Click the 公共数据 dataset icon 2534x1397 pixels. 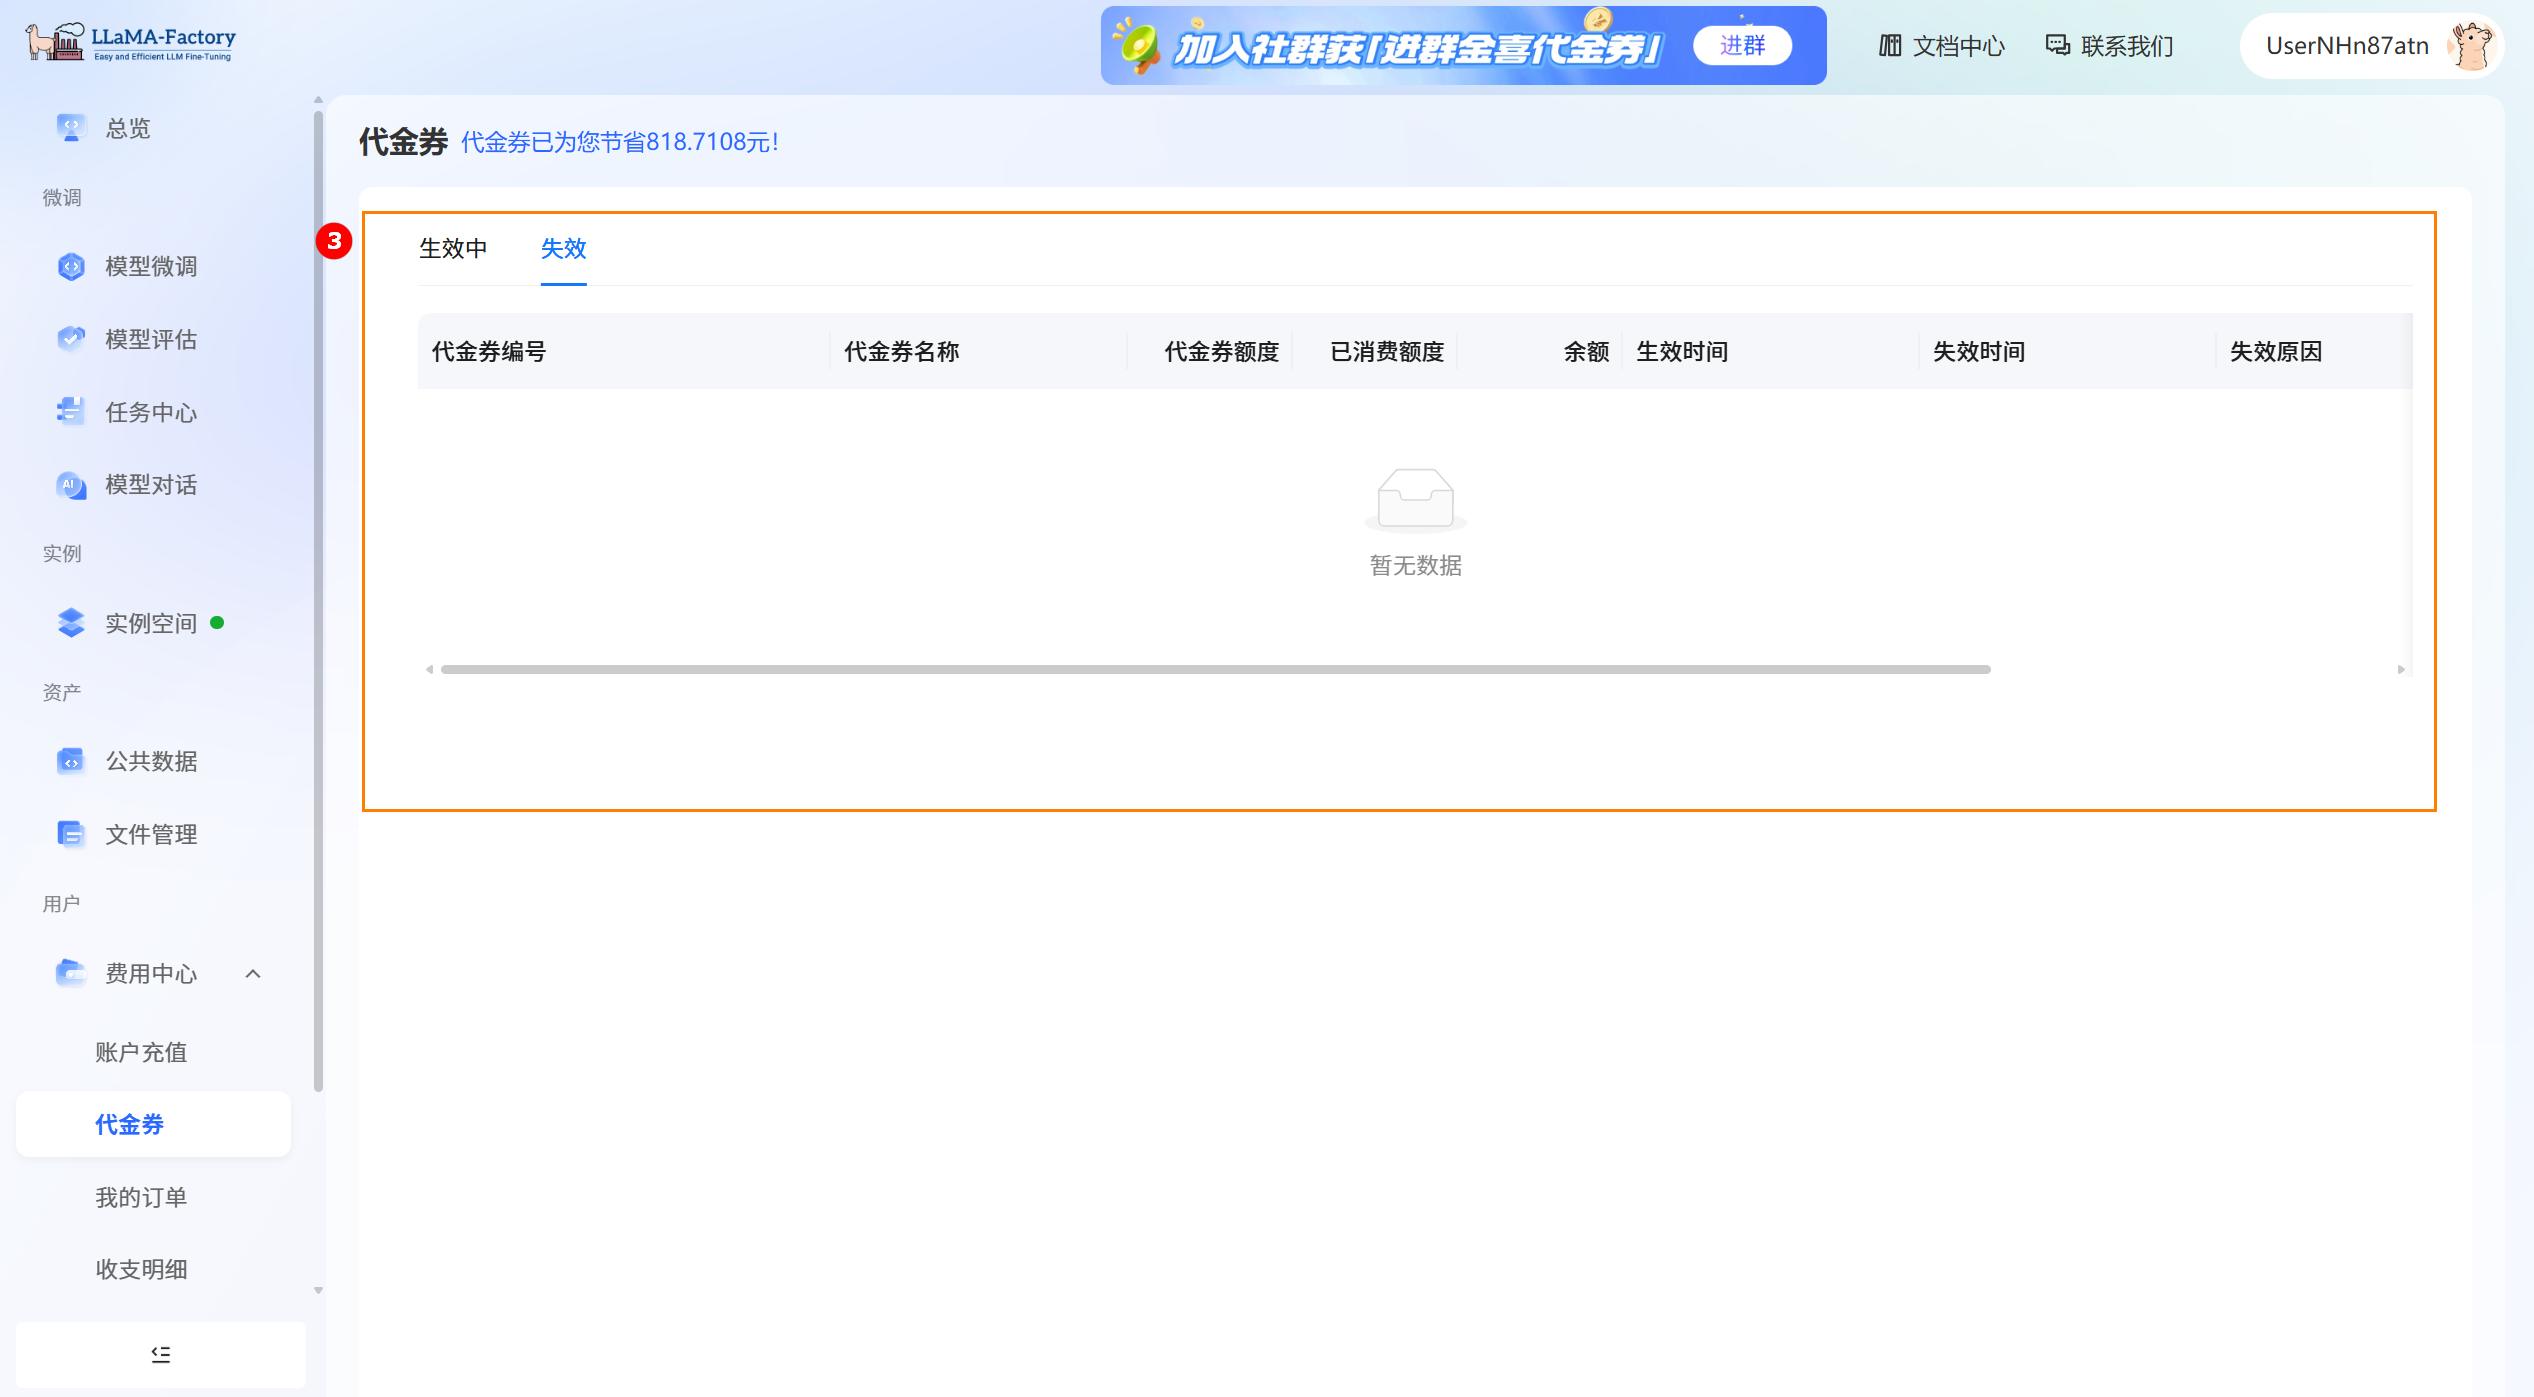pos(70,761)
